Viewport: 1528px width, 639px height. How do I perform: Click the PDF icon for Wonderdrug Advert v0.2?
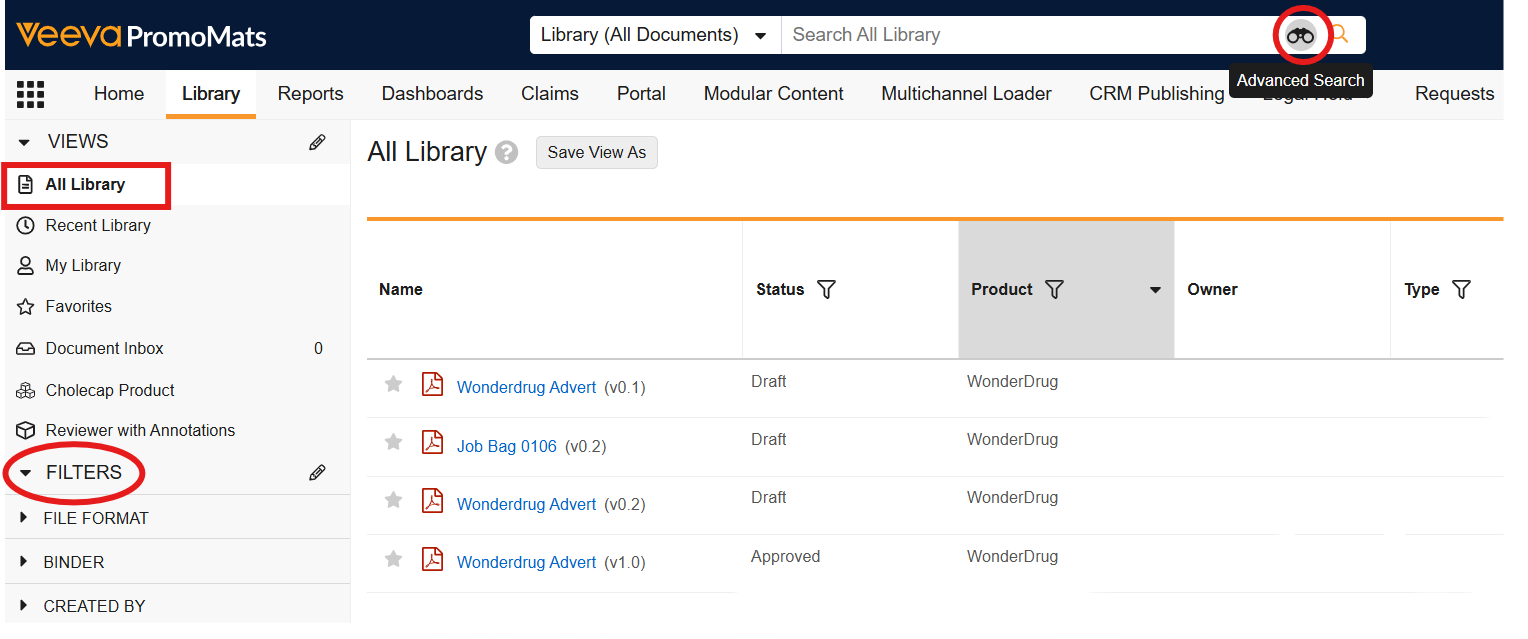[432, 500]
